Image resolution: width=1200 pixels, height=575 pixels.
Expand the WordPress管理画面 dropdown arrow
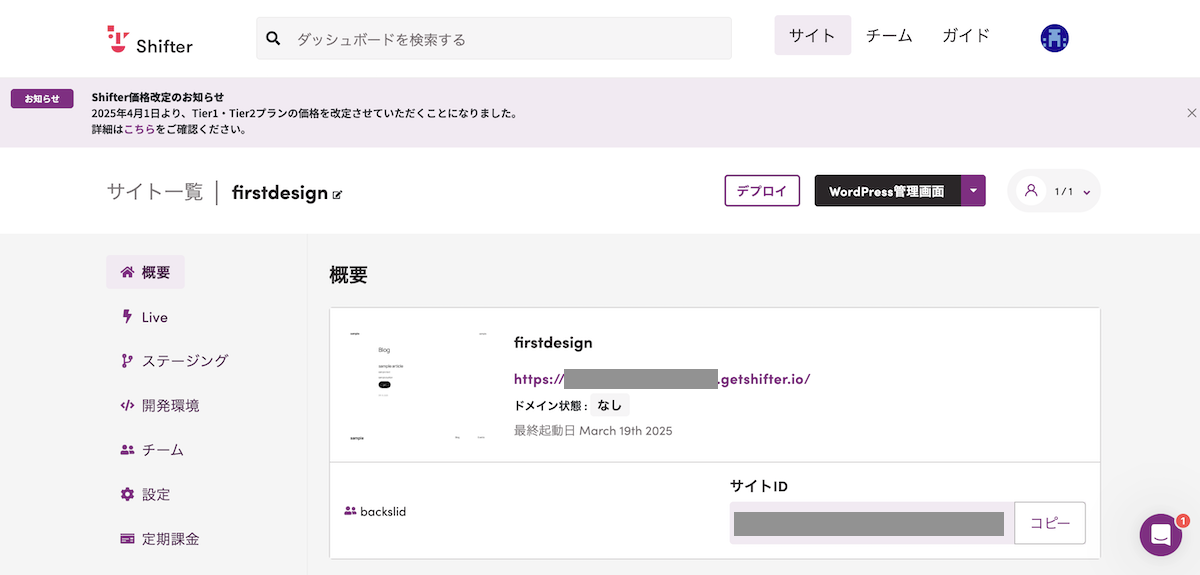coord(974,191)
